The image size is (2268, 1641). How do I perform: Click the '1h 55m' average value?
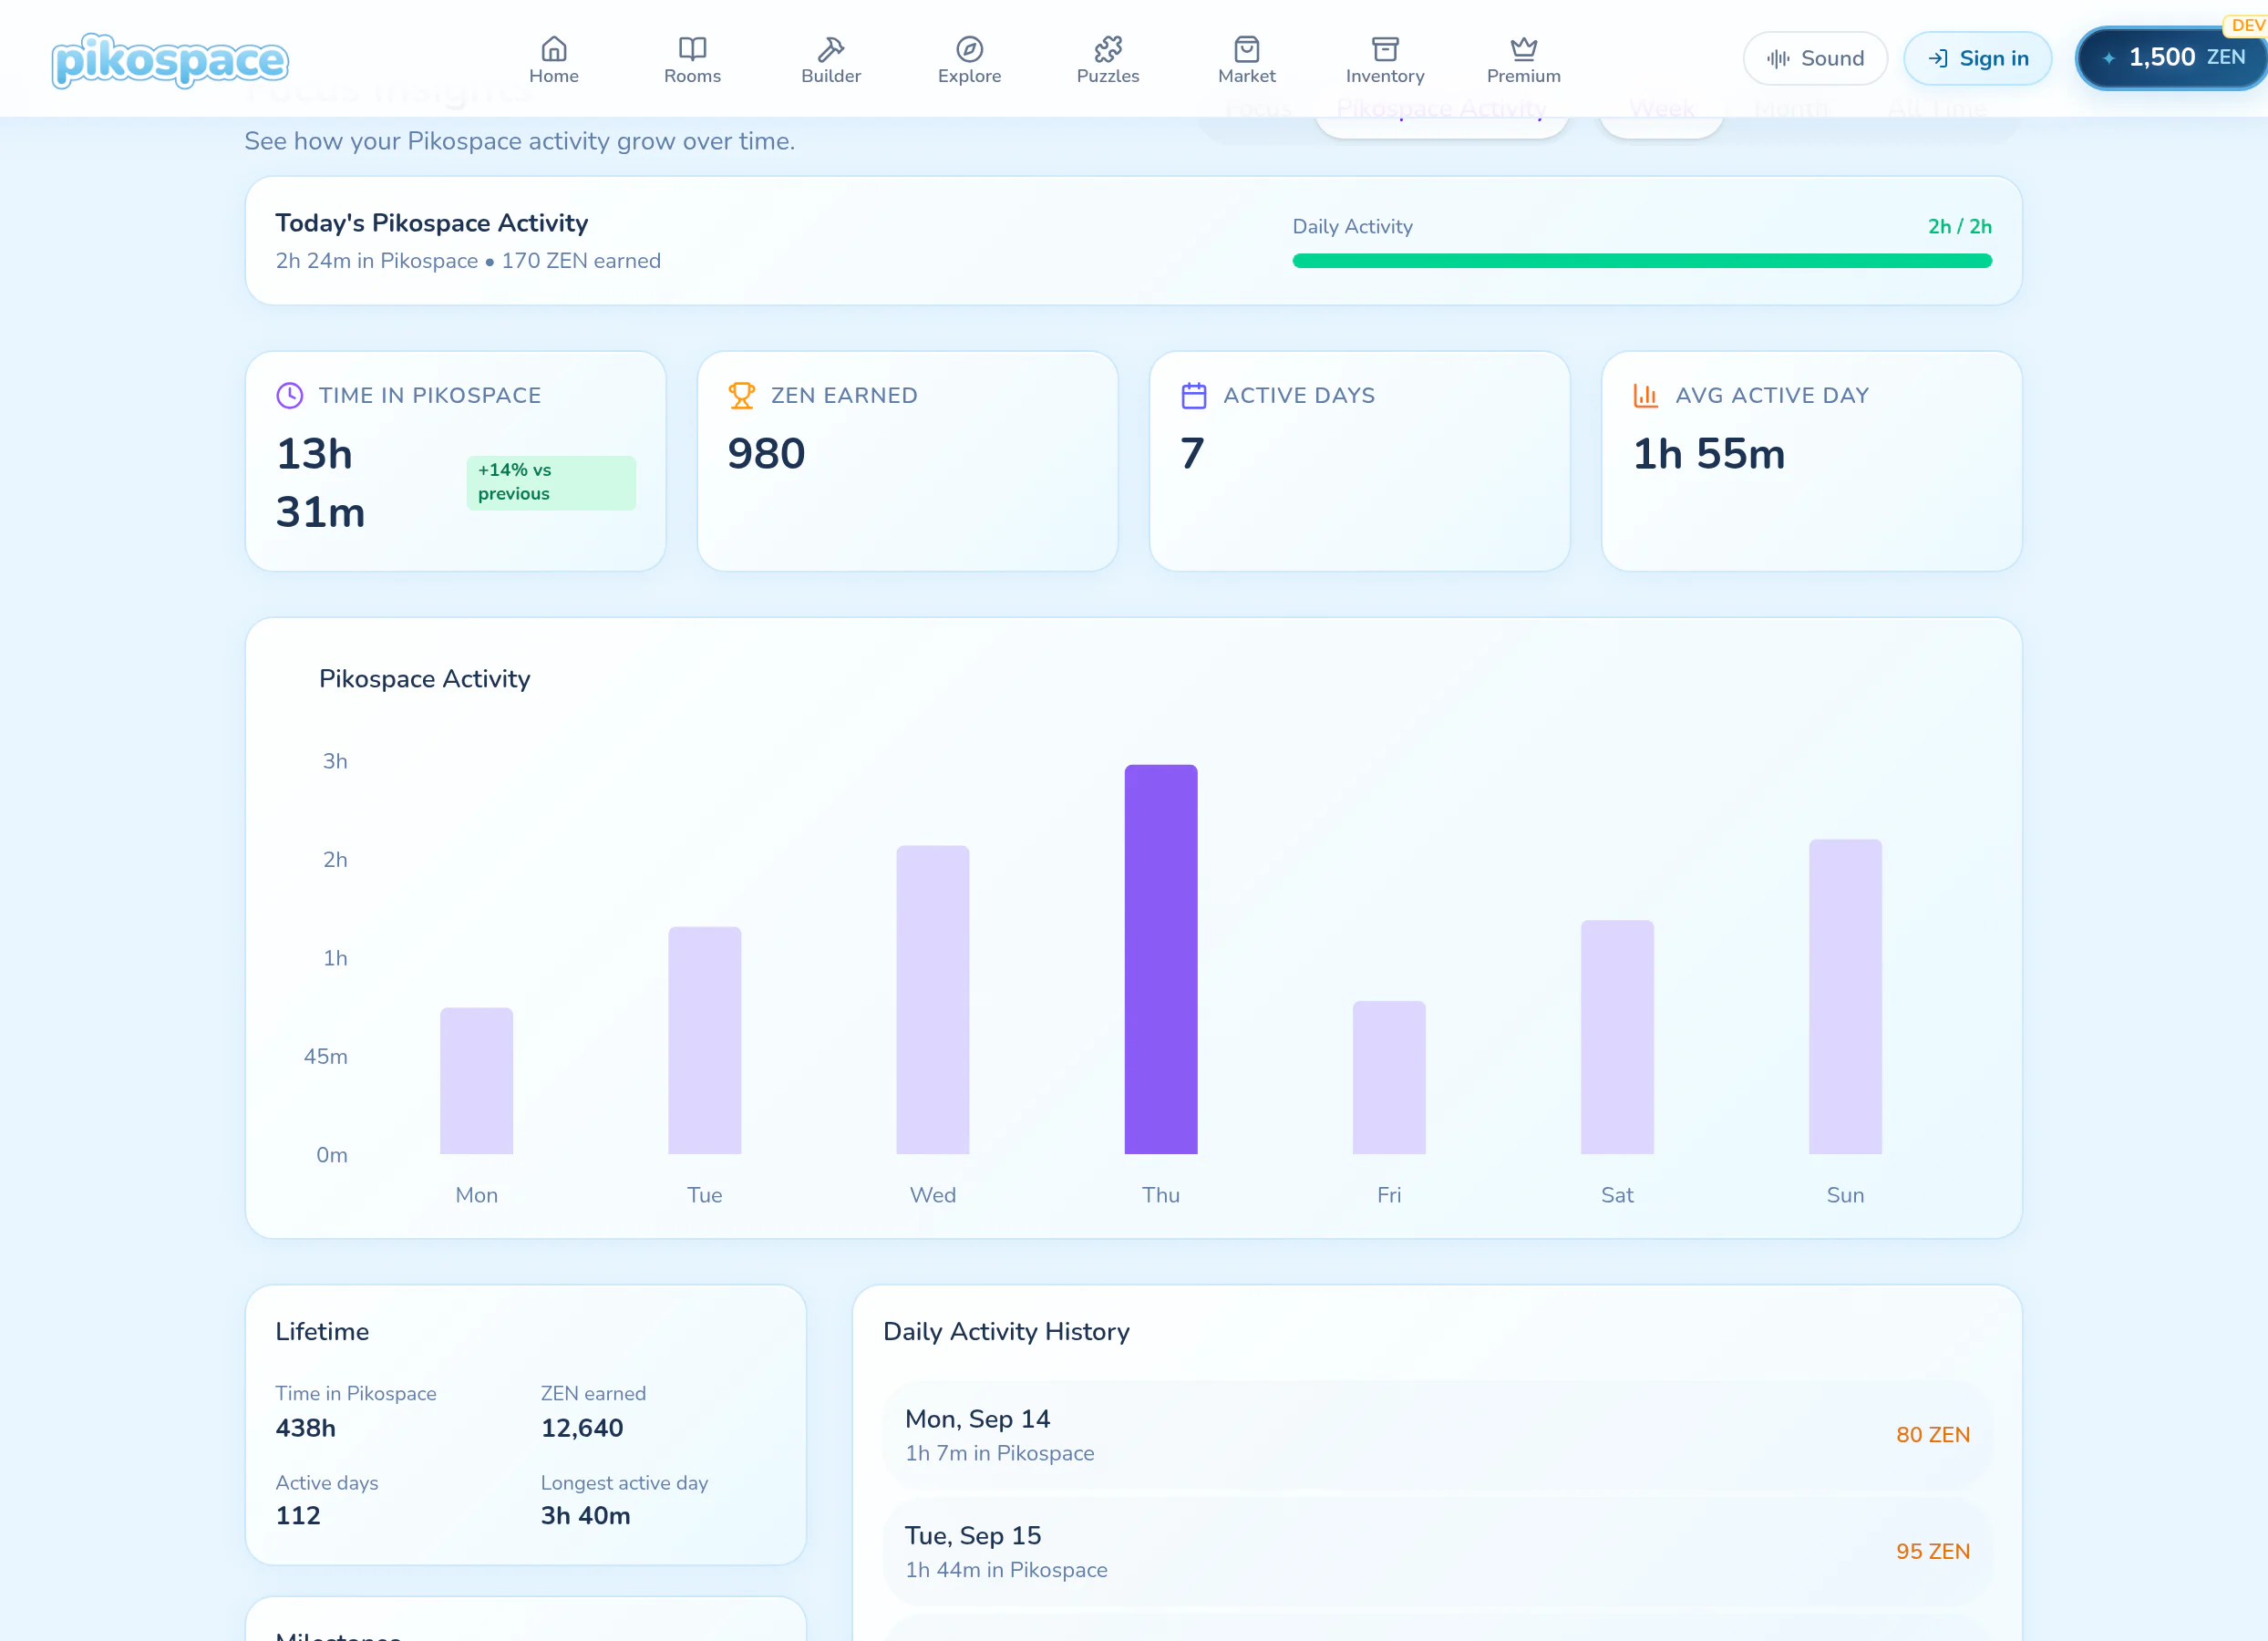click(1708, 454)
